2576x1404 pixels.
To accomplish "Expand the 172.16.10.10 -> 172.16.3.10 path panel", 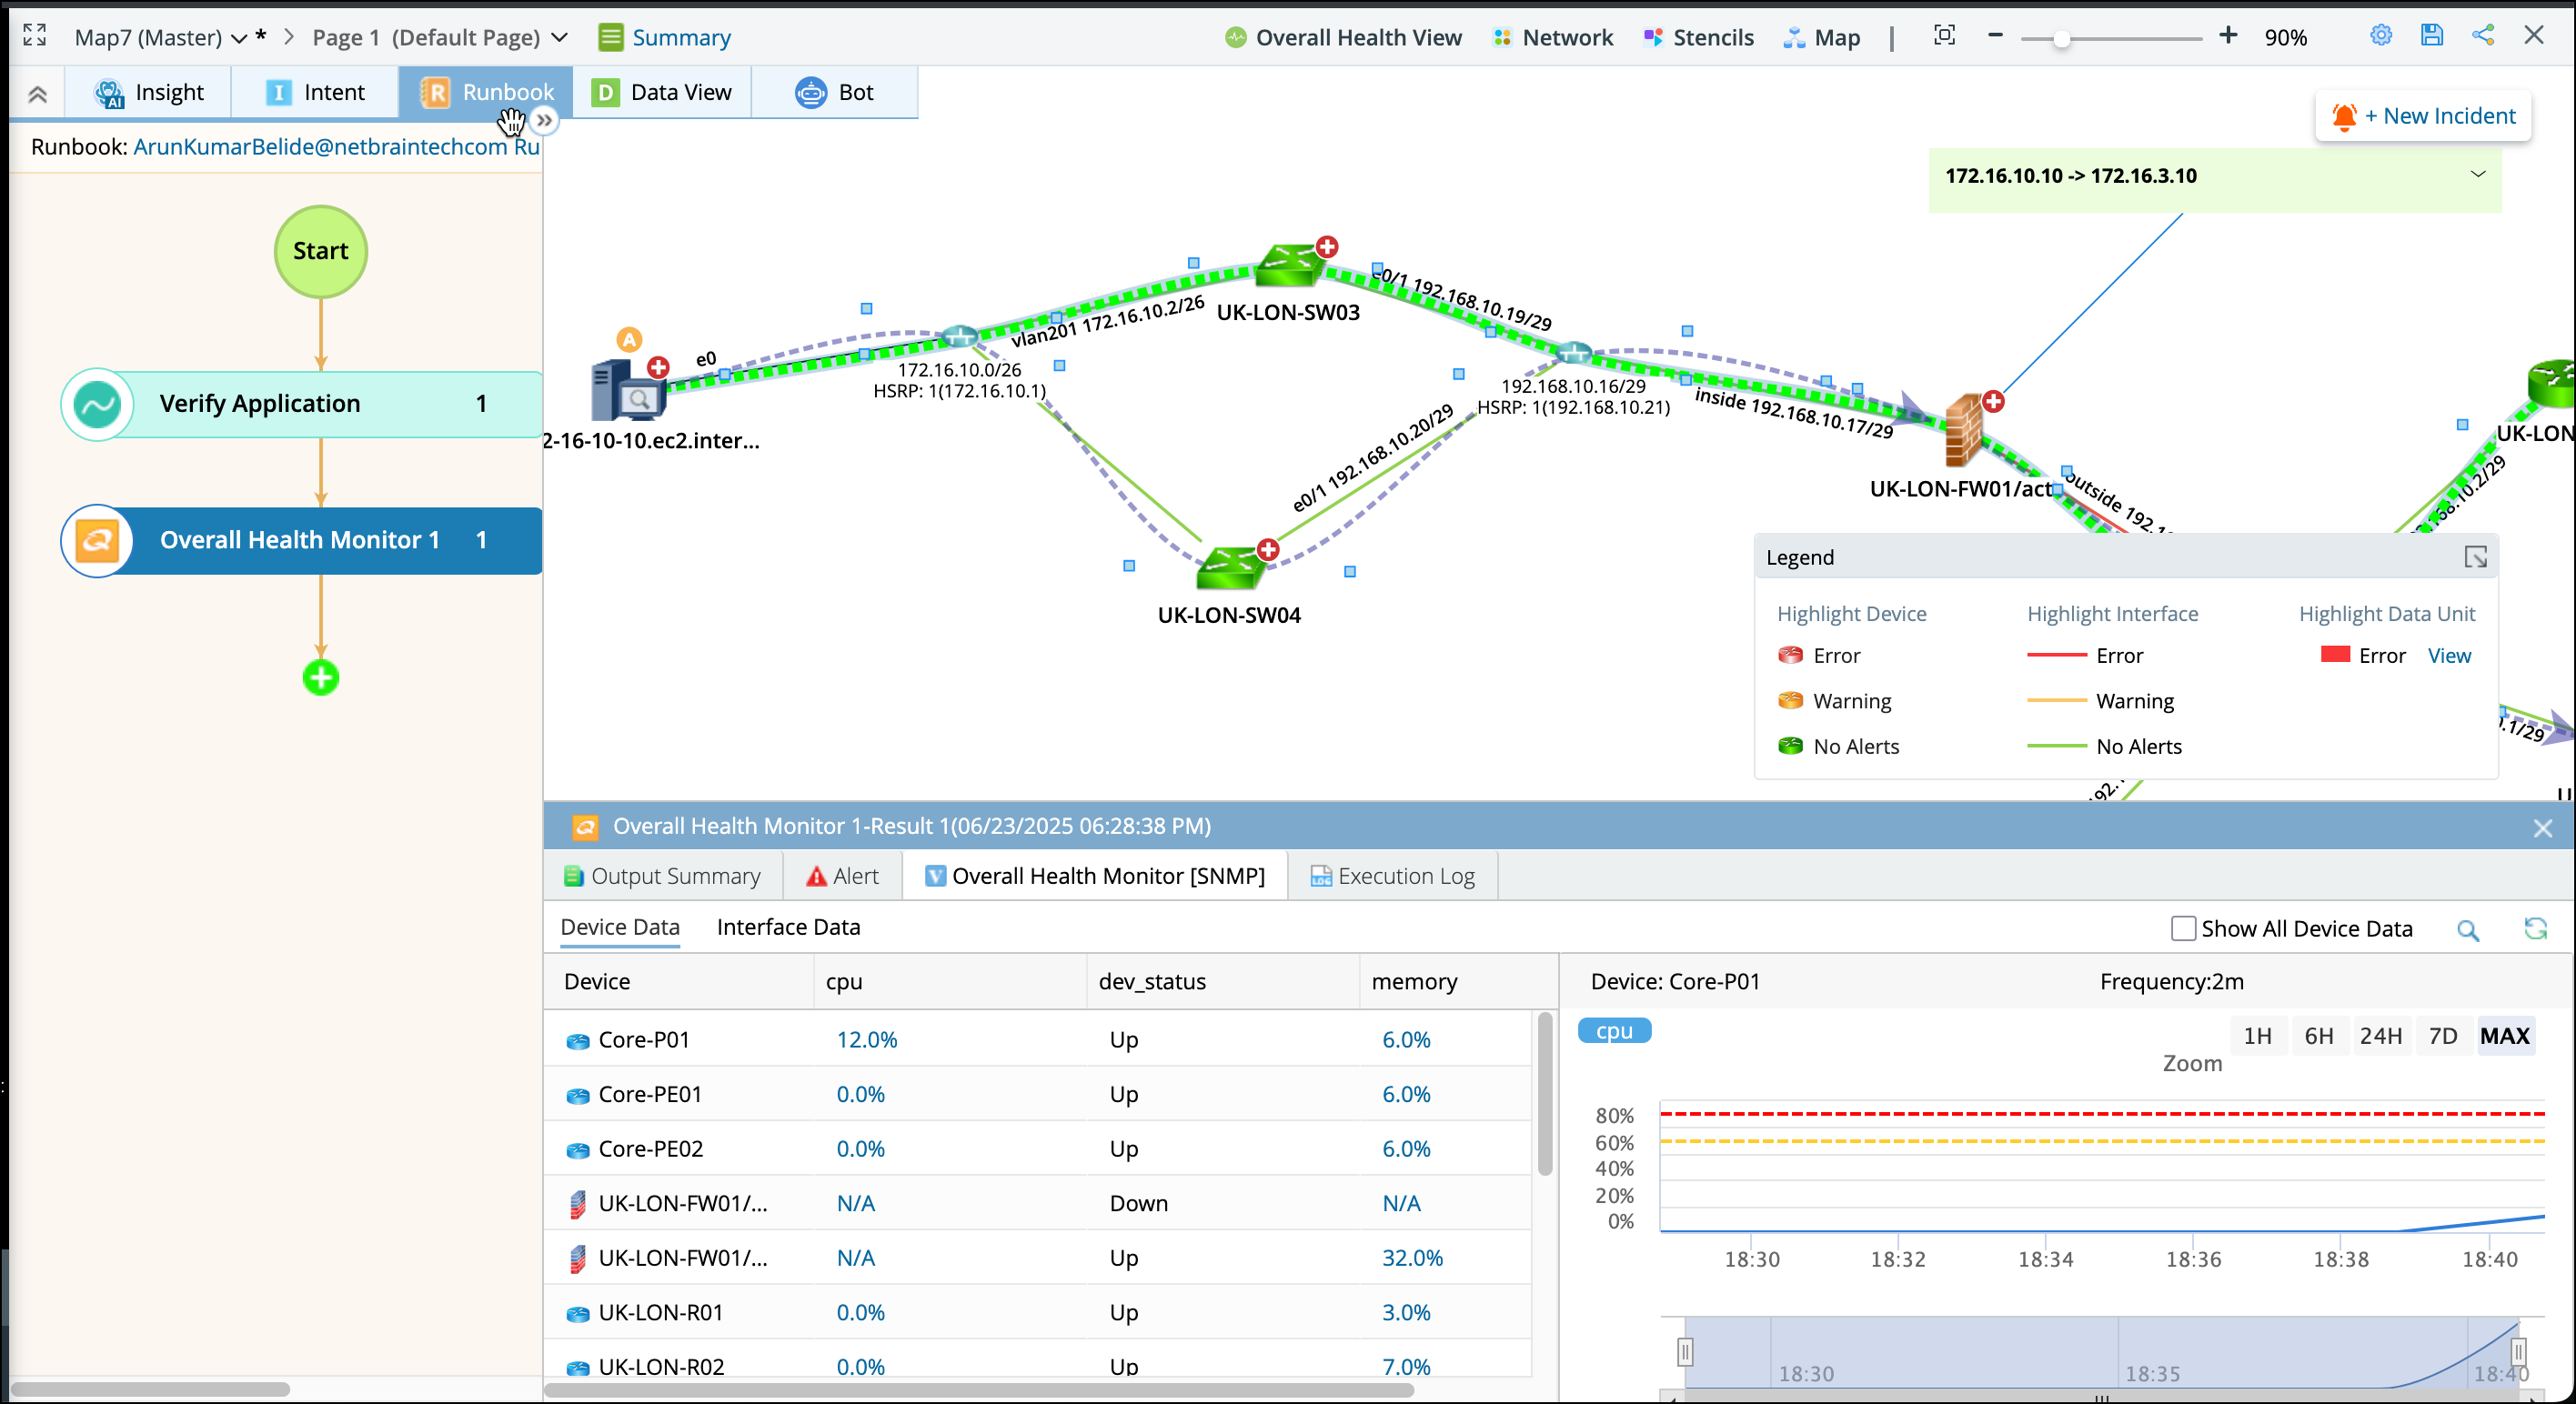I will pos(2477,175).
